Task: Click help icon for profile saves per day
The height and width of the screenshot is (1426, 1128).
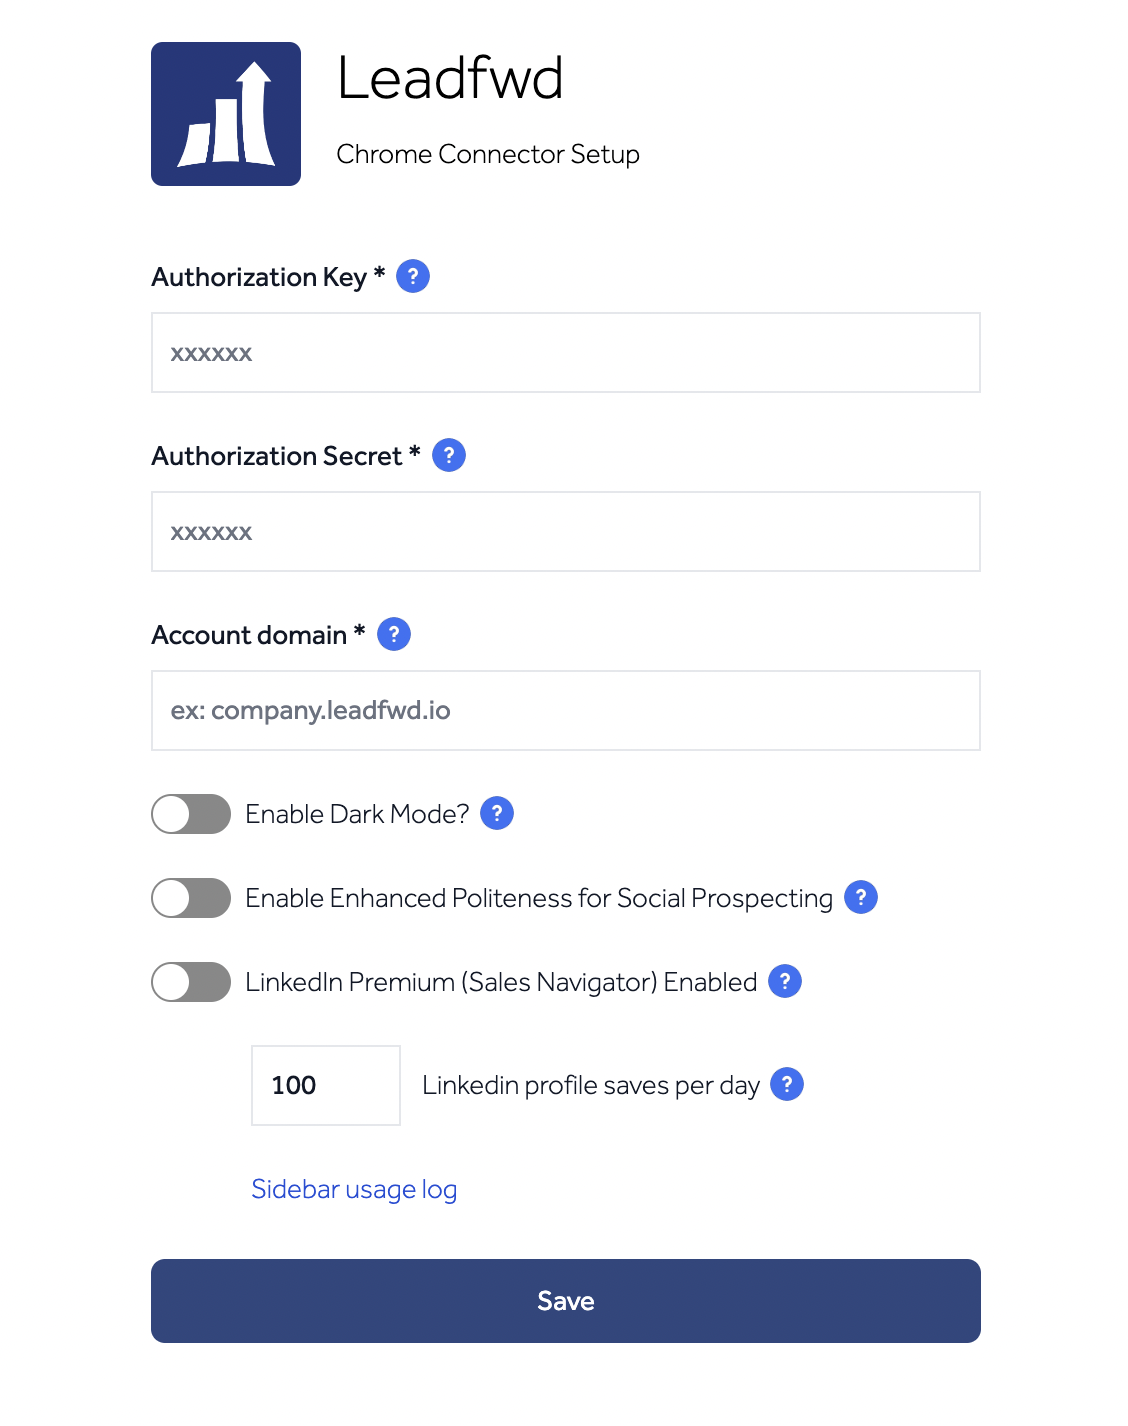Action: pos(787,1084)
